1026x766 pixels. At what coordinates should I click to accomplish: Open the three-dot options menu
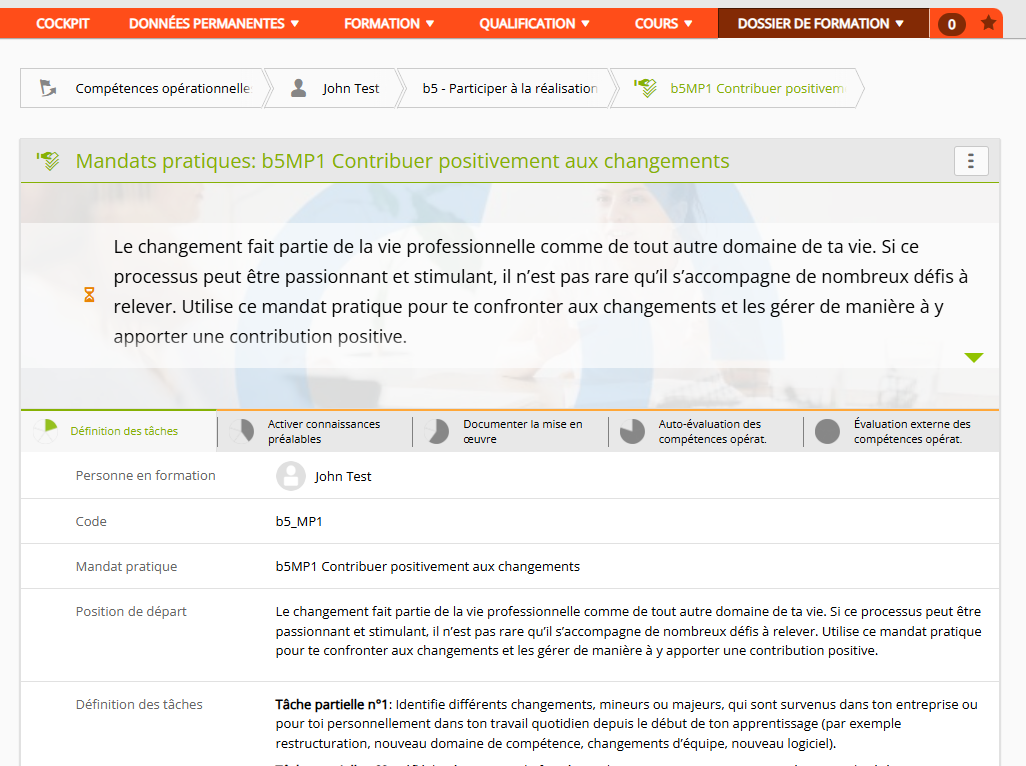pyautogui.click(x=971, y=161)
